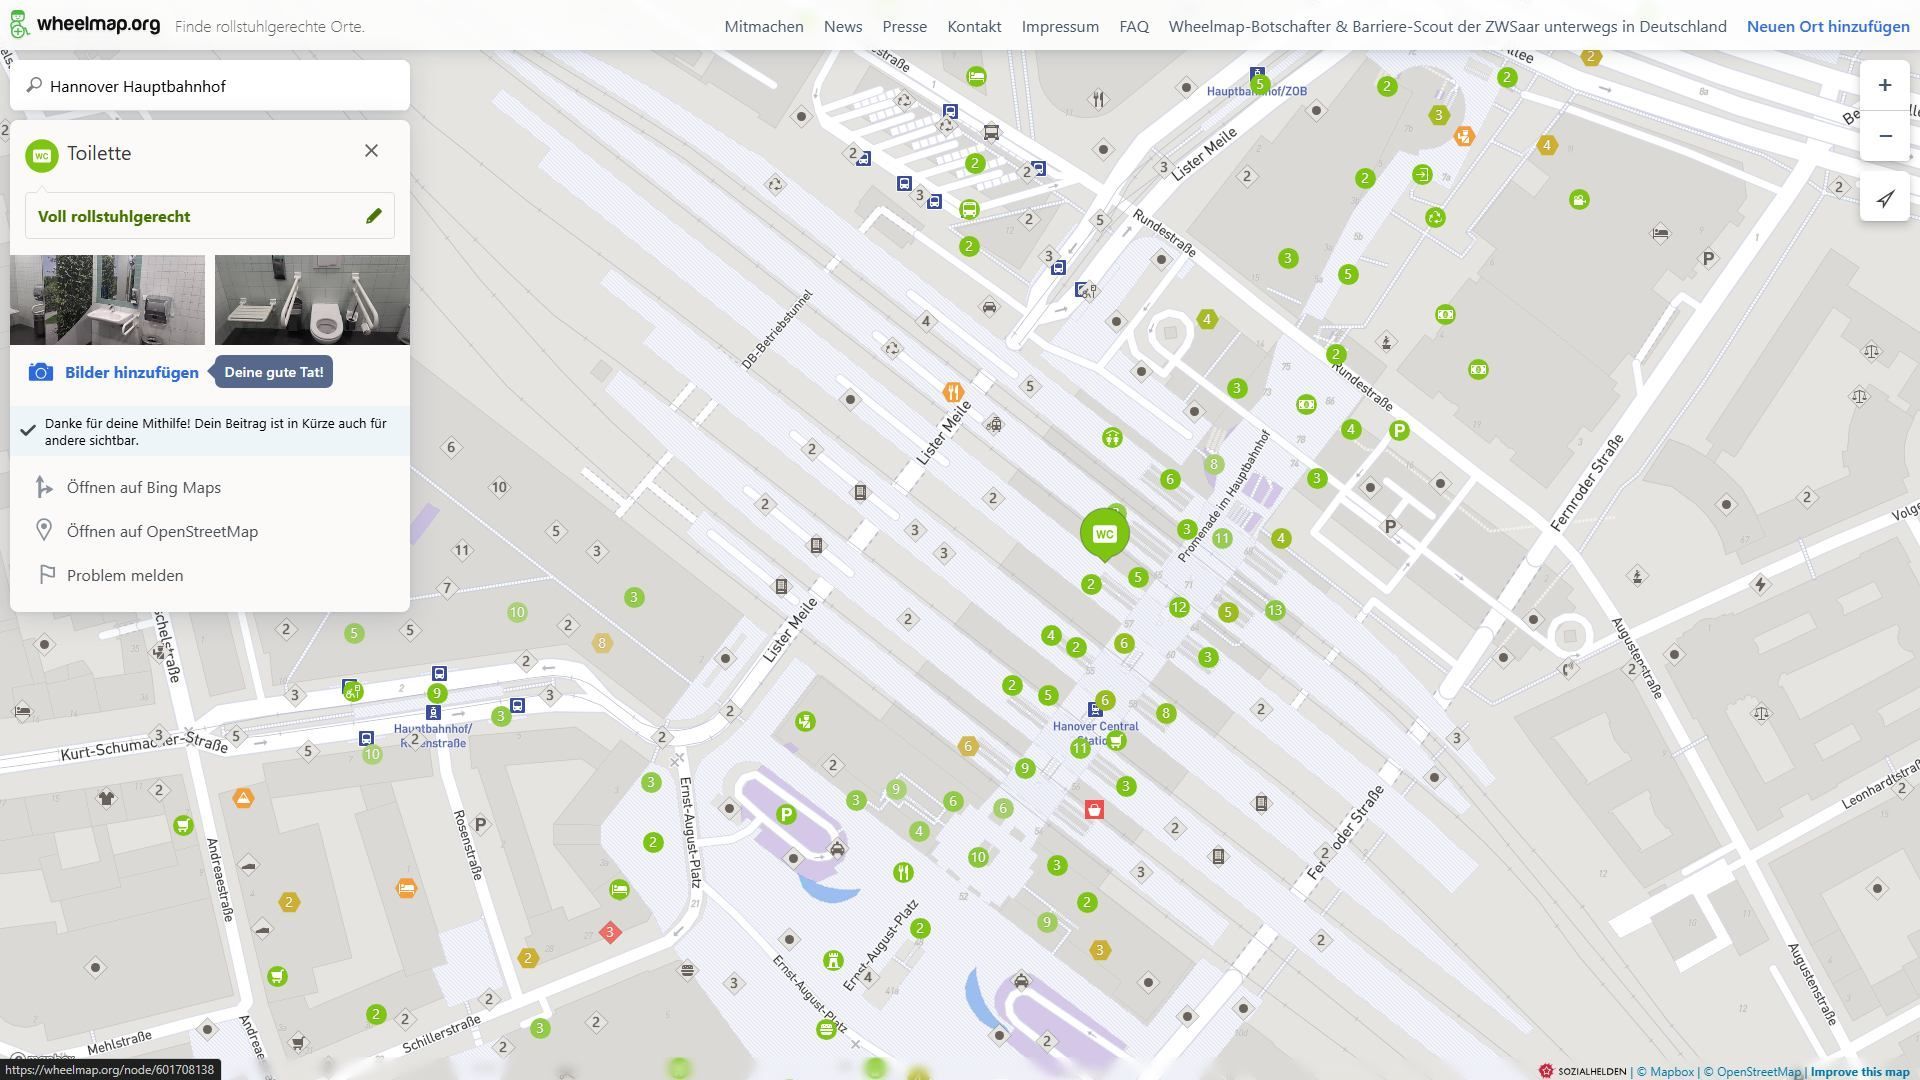The image size is (1920, 1080).
Task: Open the second toilet photo thumbnail
Action: point(312,300)
